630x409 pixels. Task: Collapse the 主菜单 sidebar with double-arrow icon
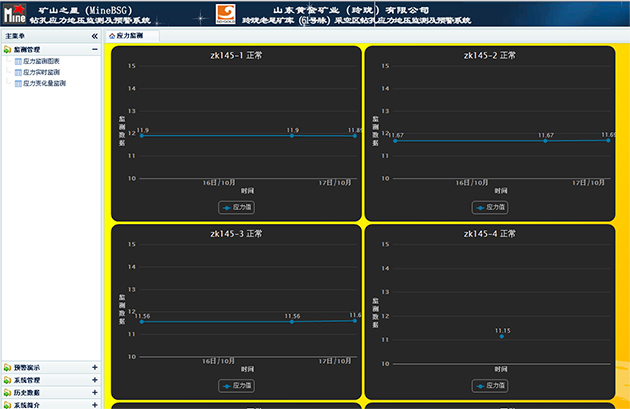tap(94, 35)
